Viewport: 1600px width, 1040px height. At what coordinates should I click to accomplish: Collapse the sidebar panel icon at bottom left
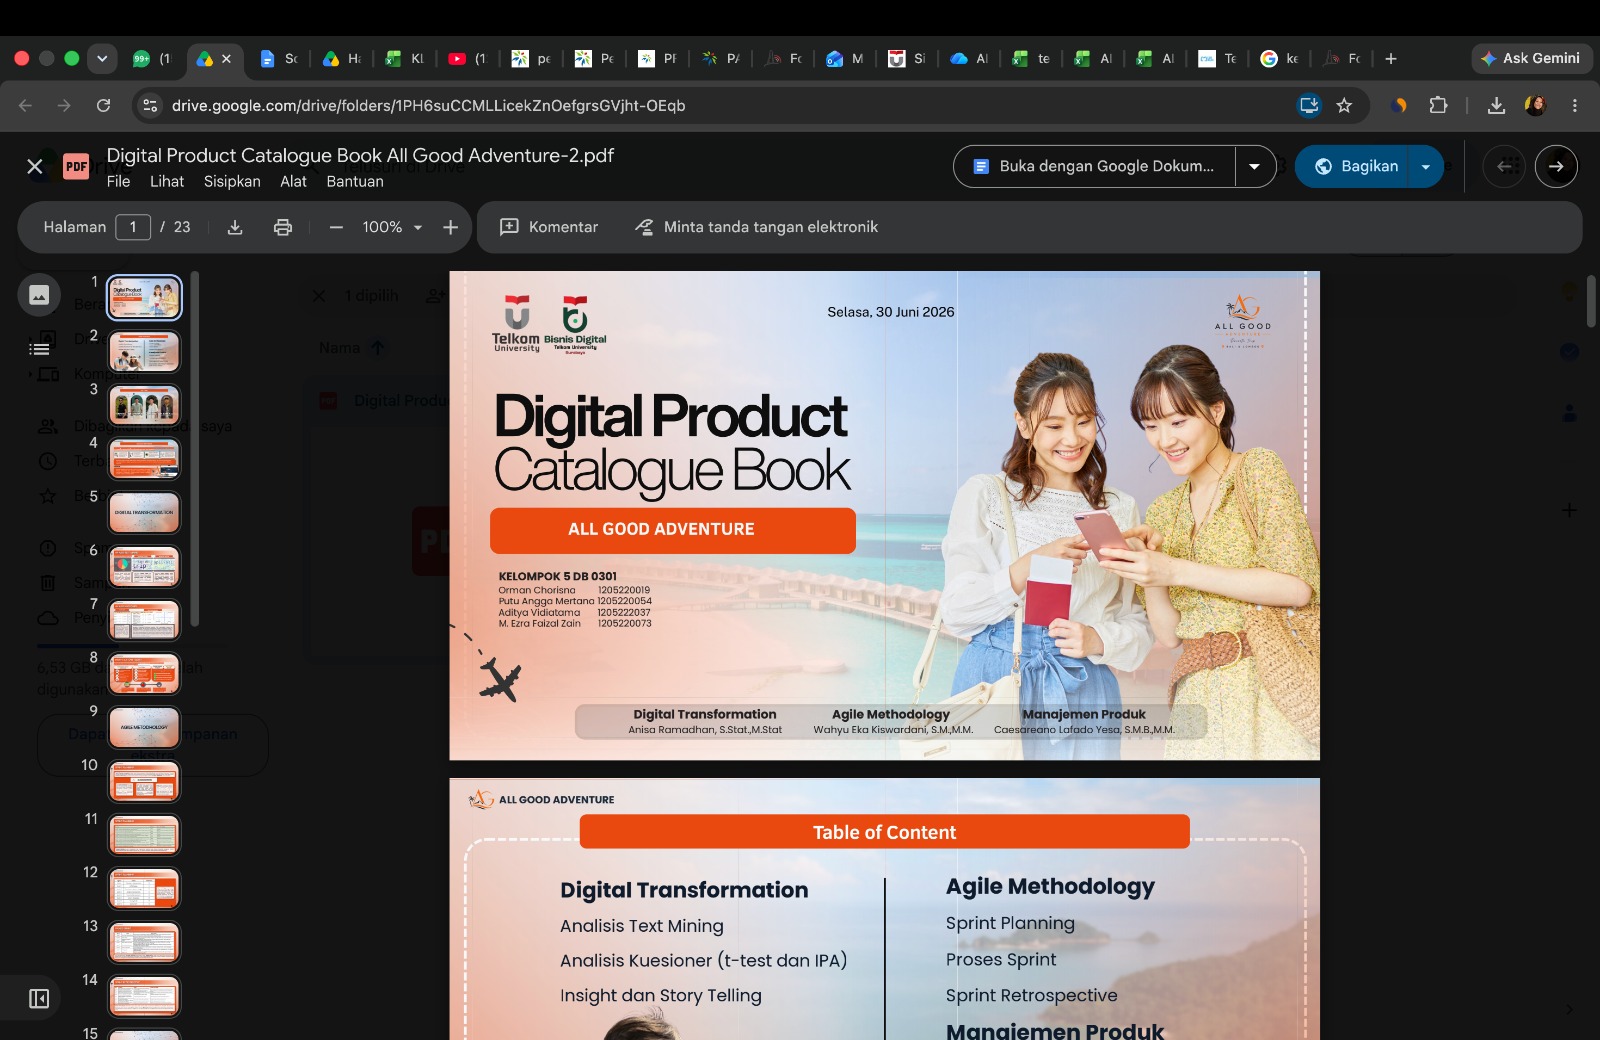[x=39, y=998]
